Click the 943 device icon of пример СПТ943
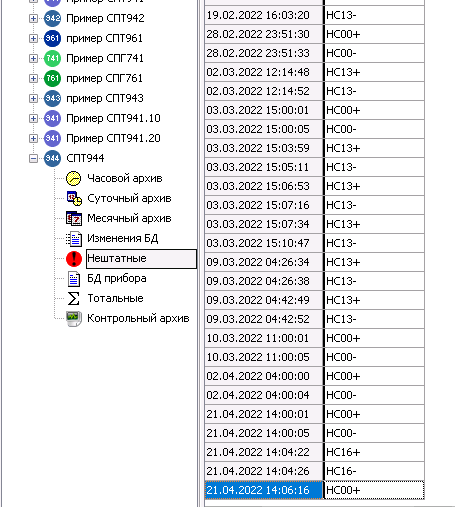Screen dimensions: 455x507 pyautogui.click(x=52, y=98)
